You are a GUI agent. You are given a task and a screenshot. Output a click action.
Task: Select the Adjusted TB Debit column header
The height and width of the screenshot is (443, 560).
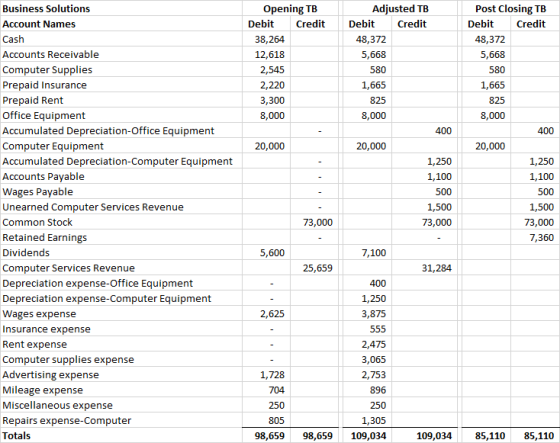click(361, 24)
